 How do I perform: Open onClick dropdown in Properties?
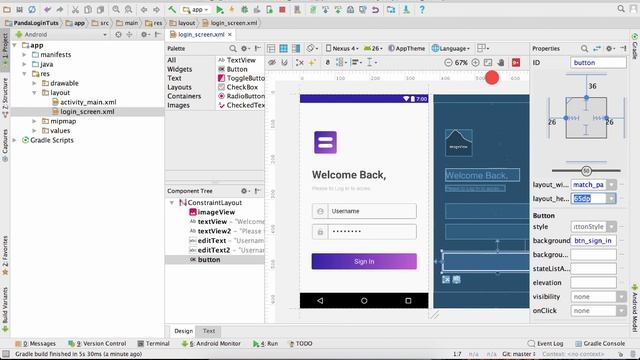click(x=621, y=311)
